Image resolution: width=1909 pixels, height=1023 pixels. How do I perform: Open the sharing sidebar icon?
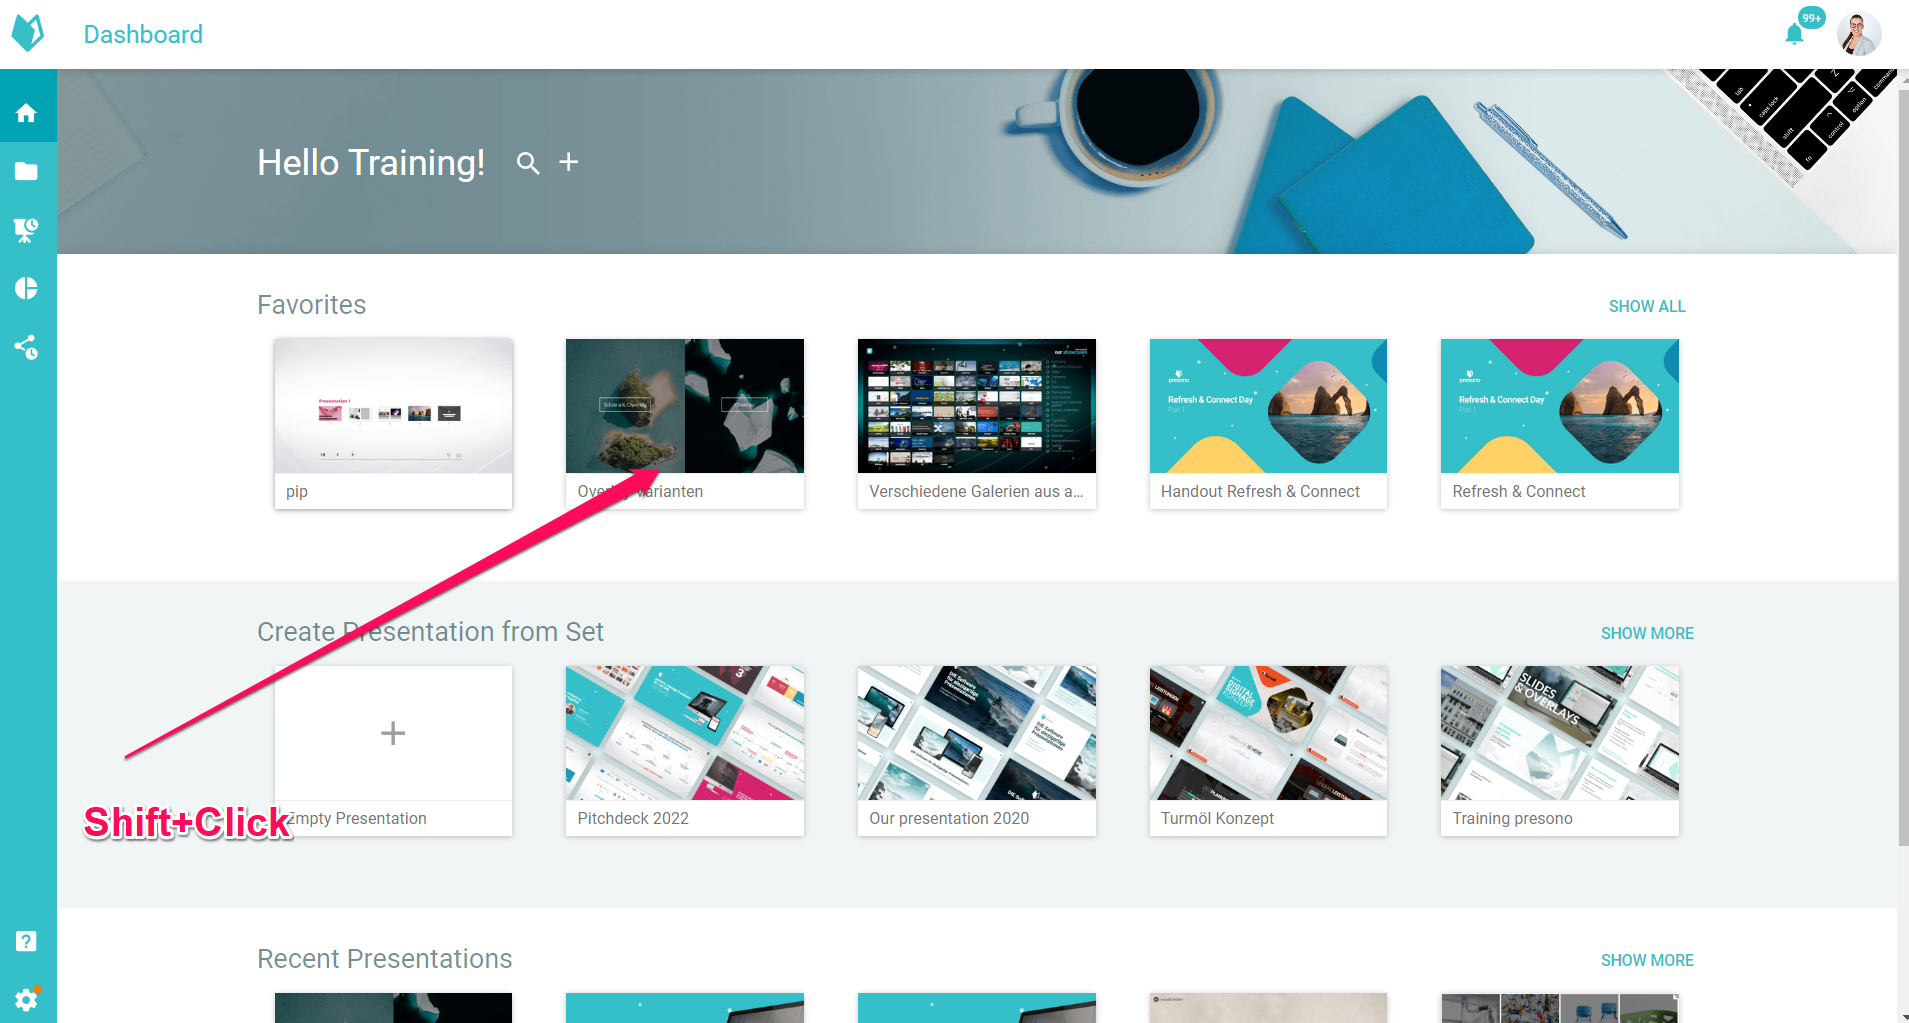(x=27, y=347)
